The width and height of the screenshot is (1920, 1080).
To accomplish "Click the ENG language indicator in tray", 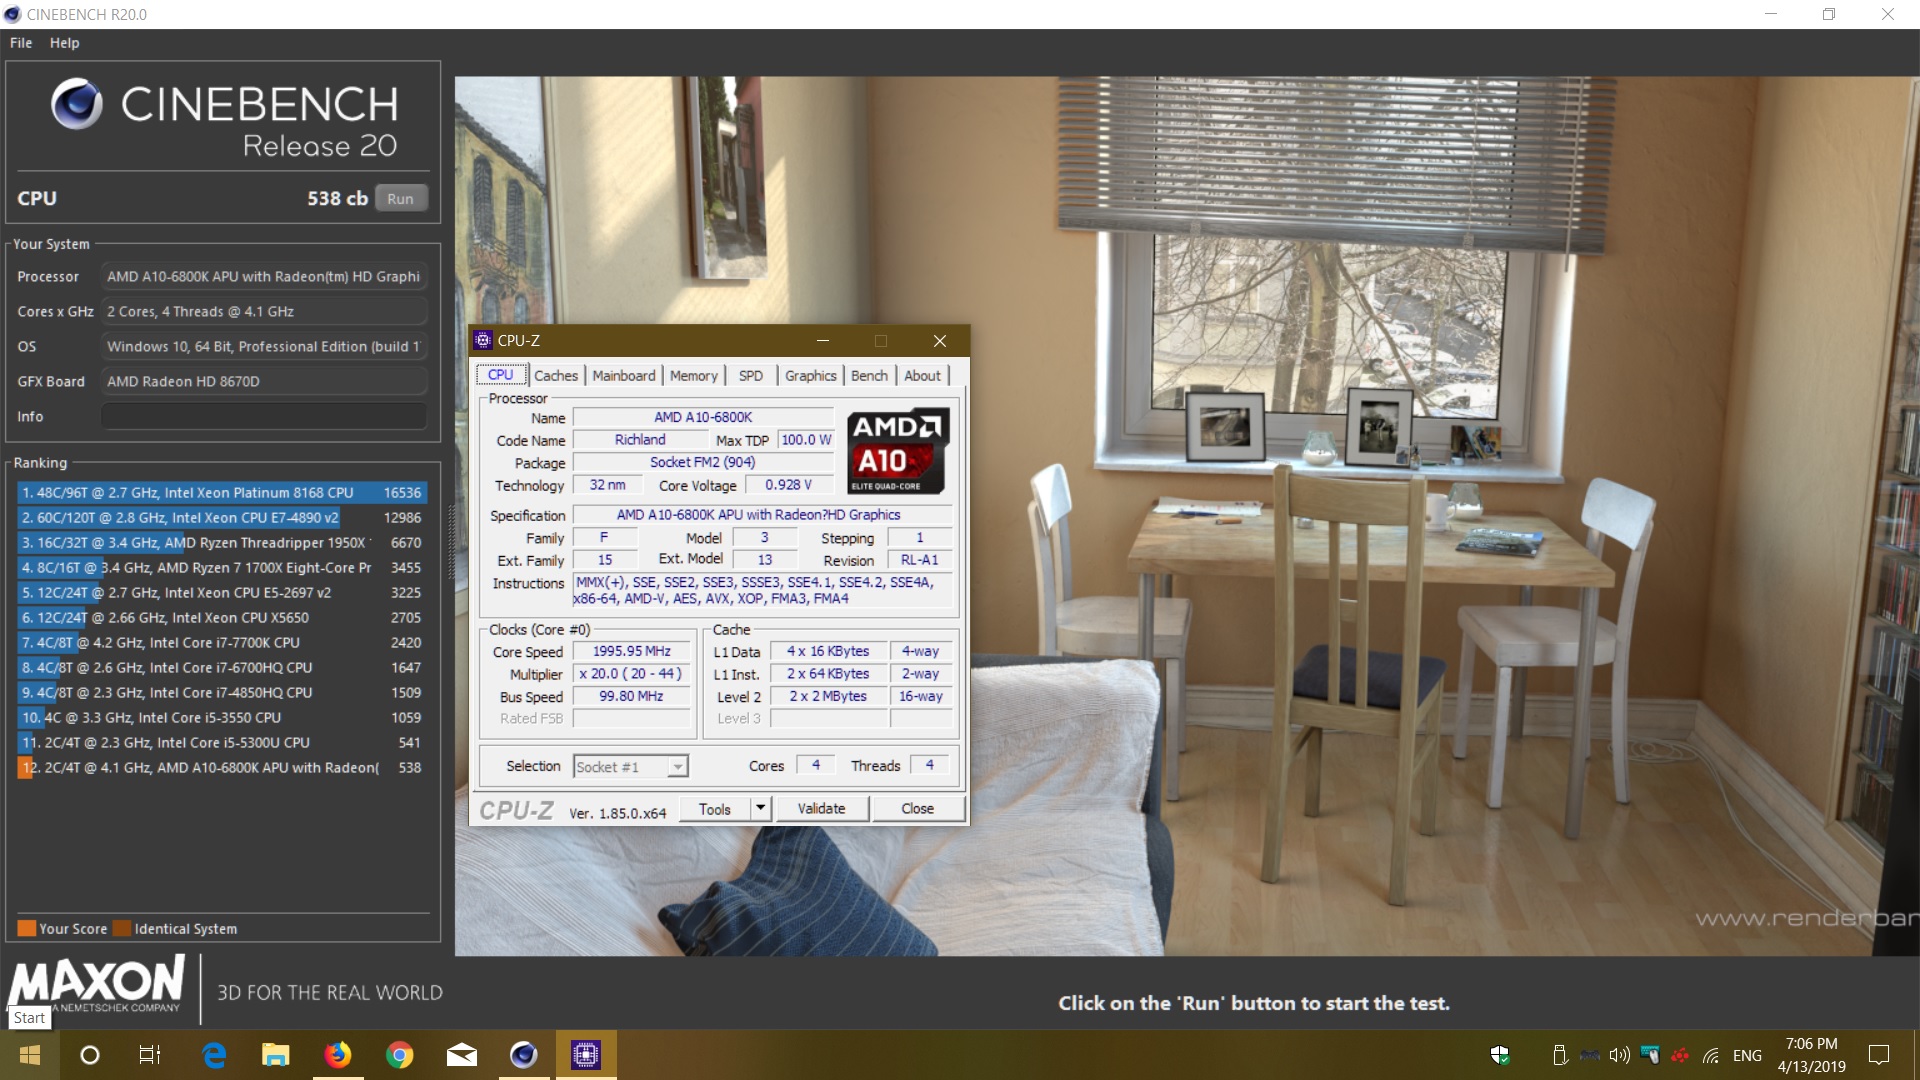I will (1747, 1055).
